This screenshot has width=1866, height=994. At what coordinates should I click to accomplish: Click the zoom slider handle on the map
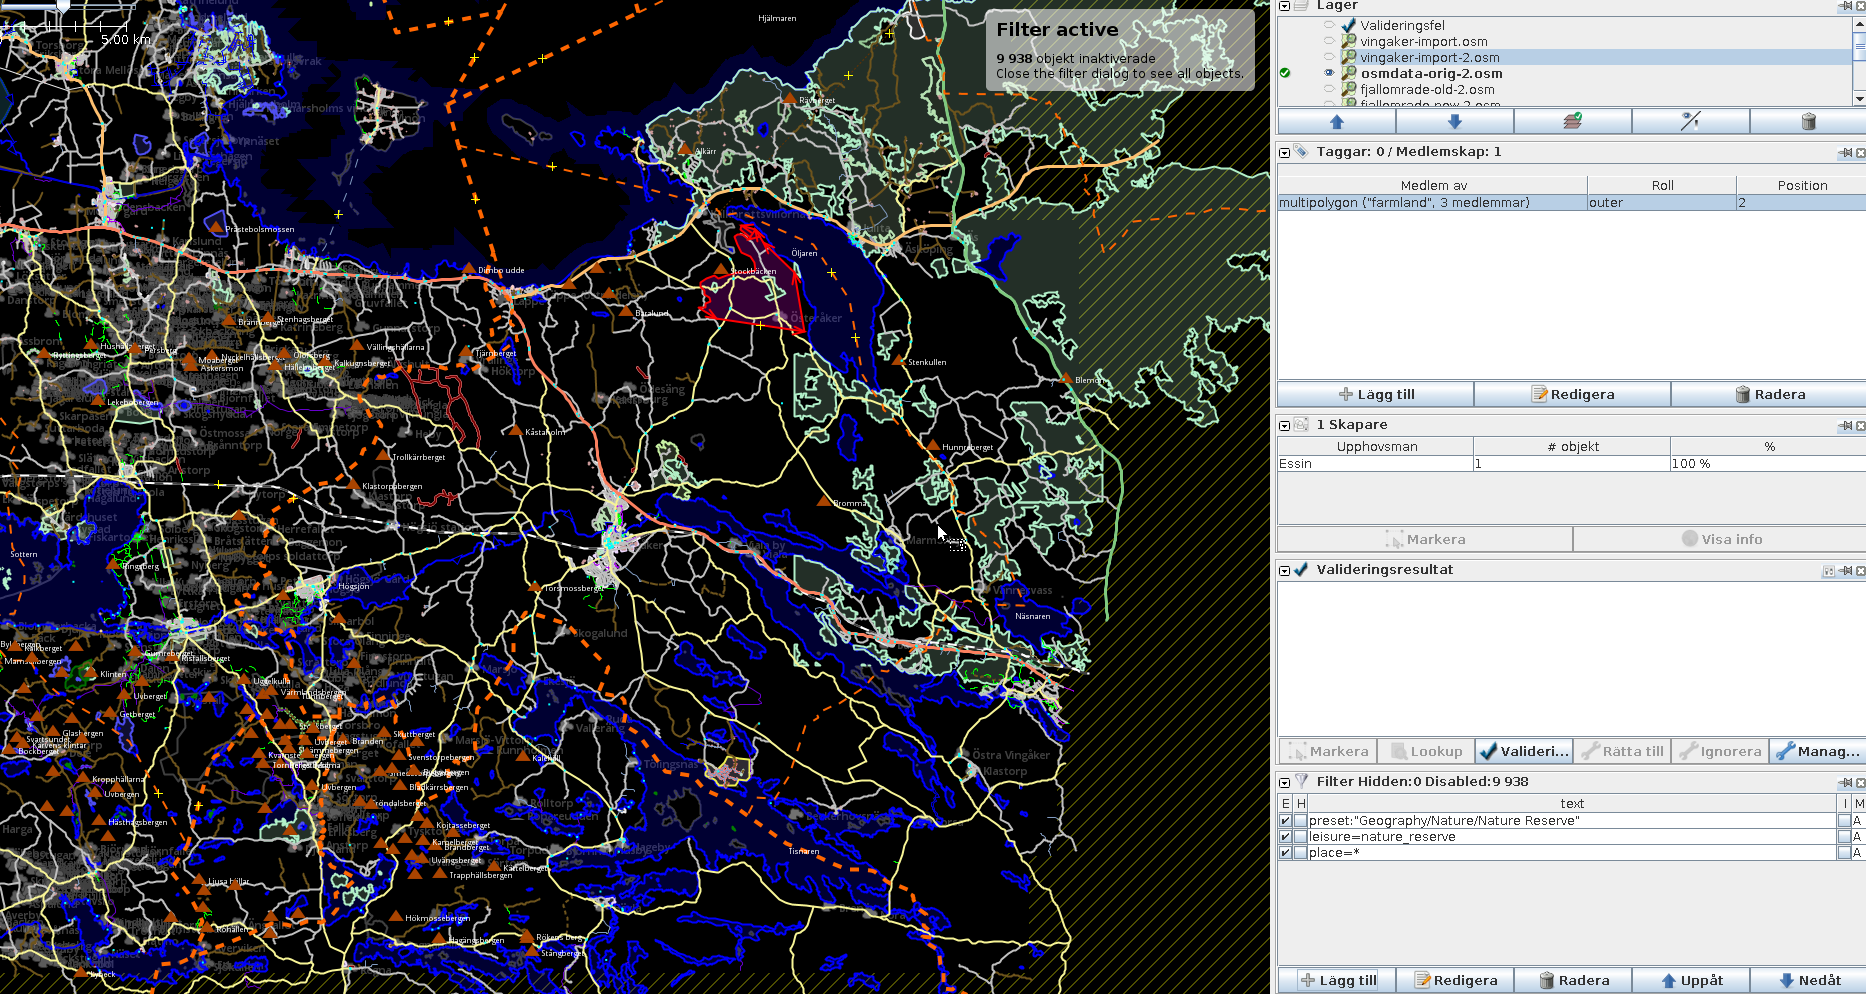pos(63,6)
